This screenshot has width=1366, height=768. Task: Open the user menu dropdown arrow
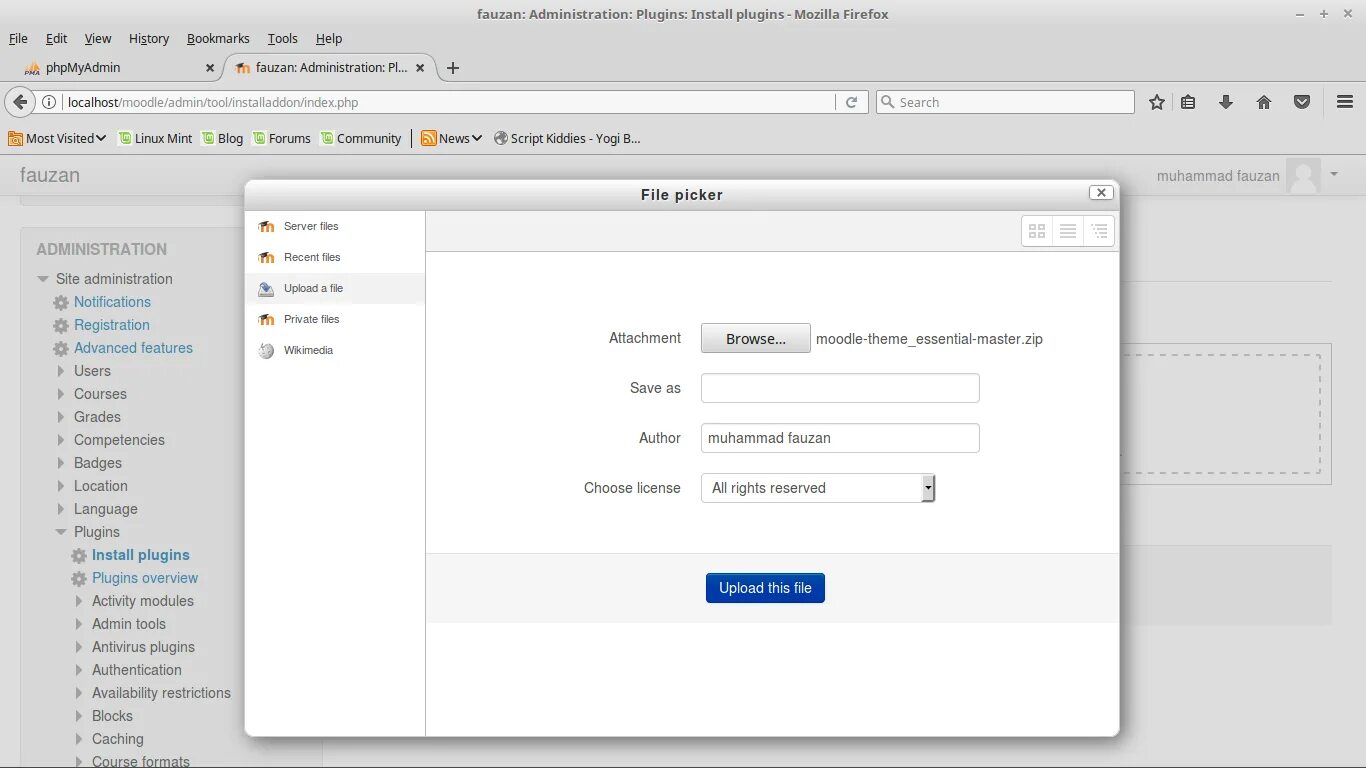[1334, 174]
